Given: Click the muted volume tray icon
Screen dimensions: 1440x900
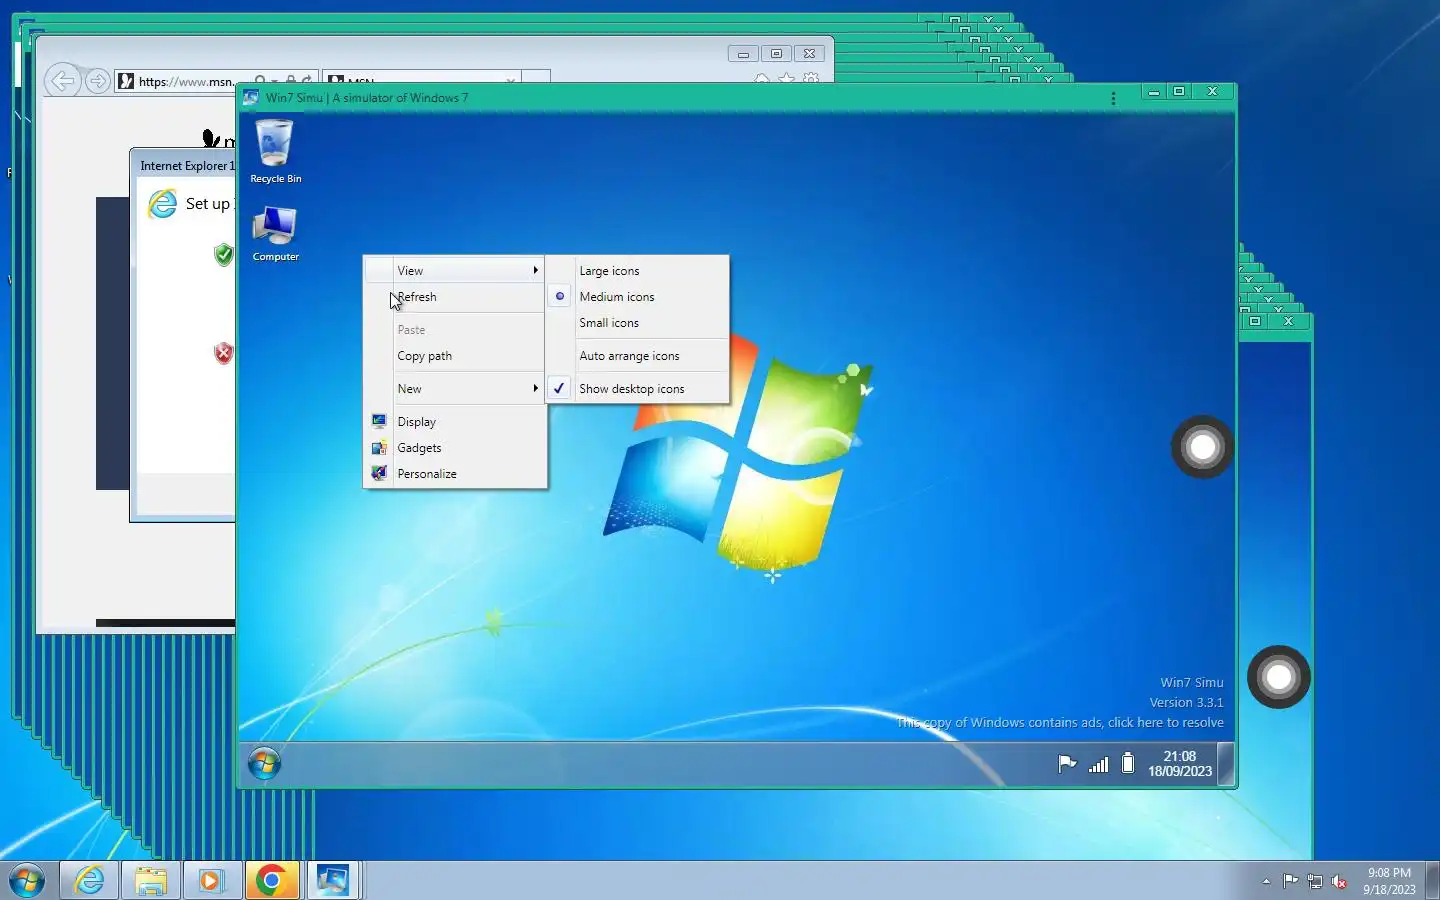Looking at the screenshot, I should pyautogui.click(x=1339, y=881).
